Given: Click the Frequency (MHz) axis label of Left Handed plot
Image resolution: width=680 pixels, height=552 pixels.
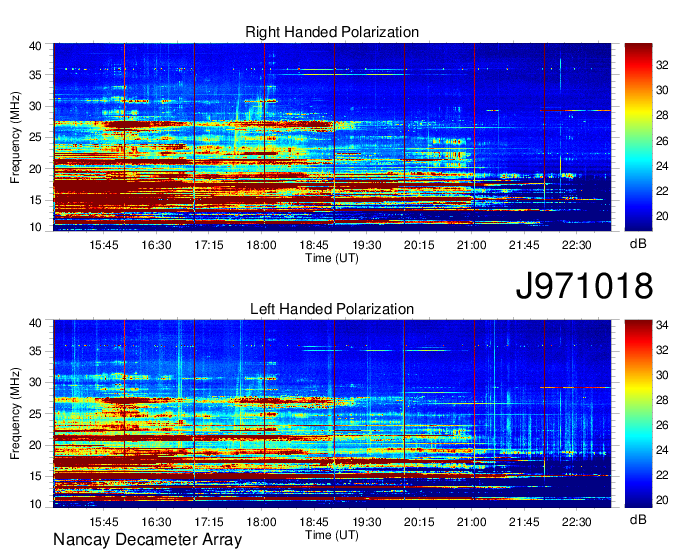Looking at the screenshot, I should click(15, 414).
